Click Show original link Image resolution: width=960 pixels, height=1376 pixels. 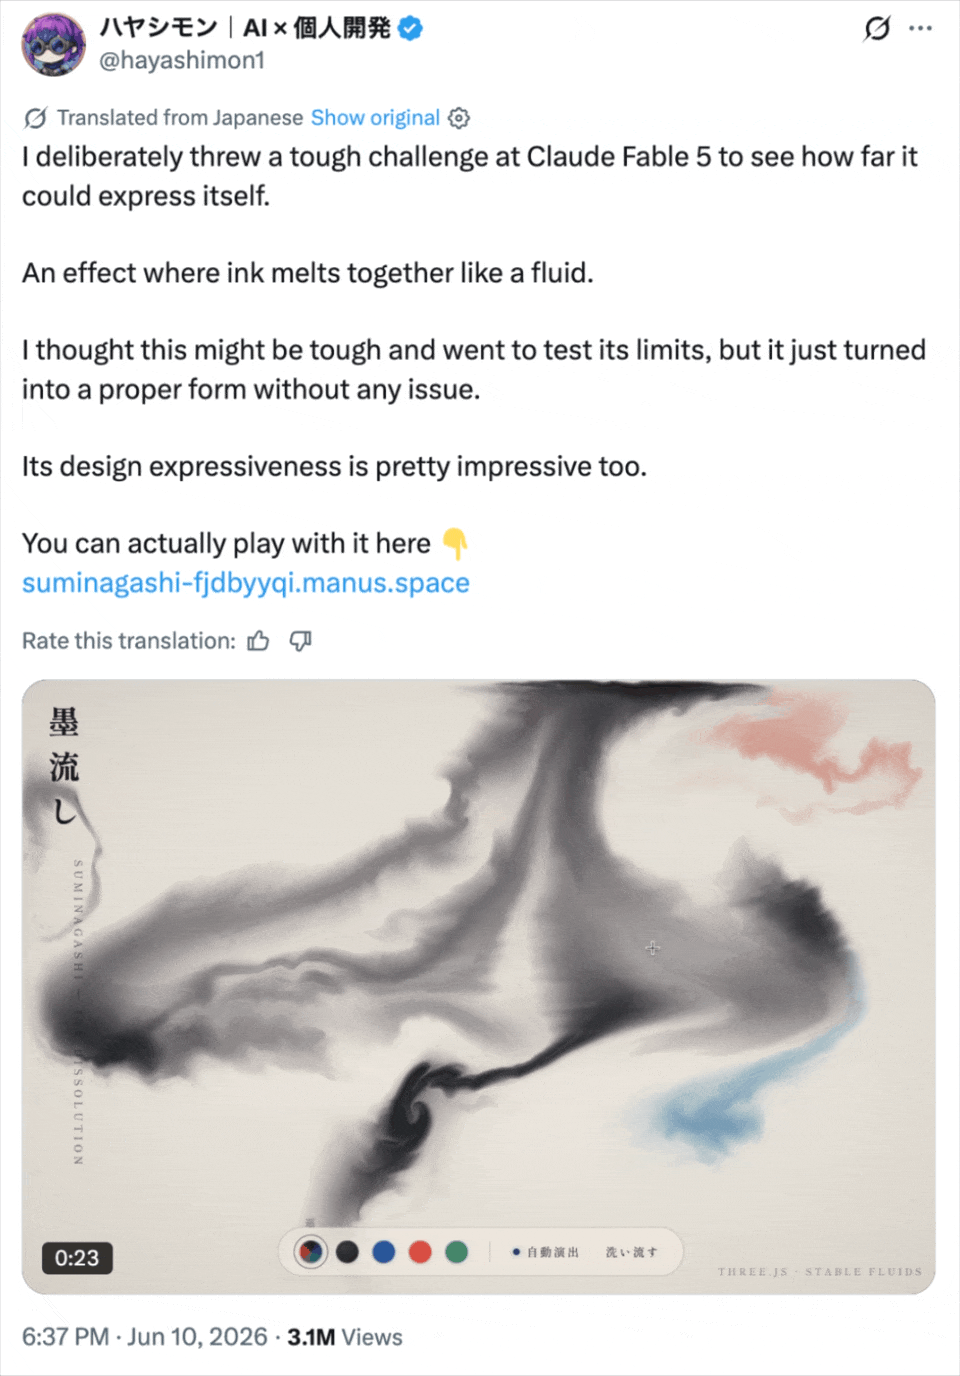375,118
